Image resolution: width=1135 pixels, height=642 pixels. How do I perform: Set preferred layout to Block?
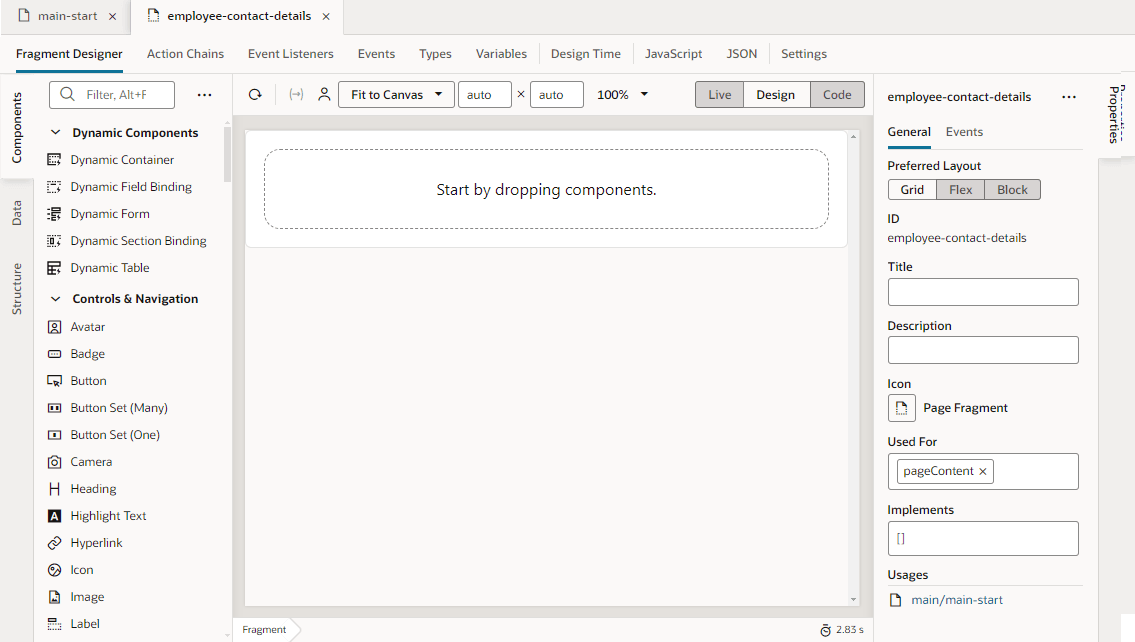pos(1012,190)
